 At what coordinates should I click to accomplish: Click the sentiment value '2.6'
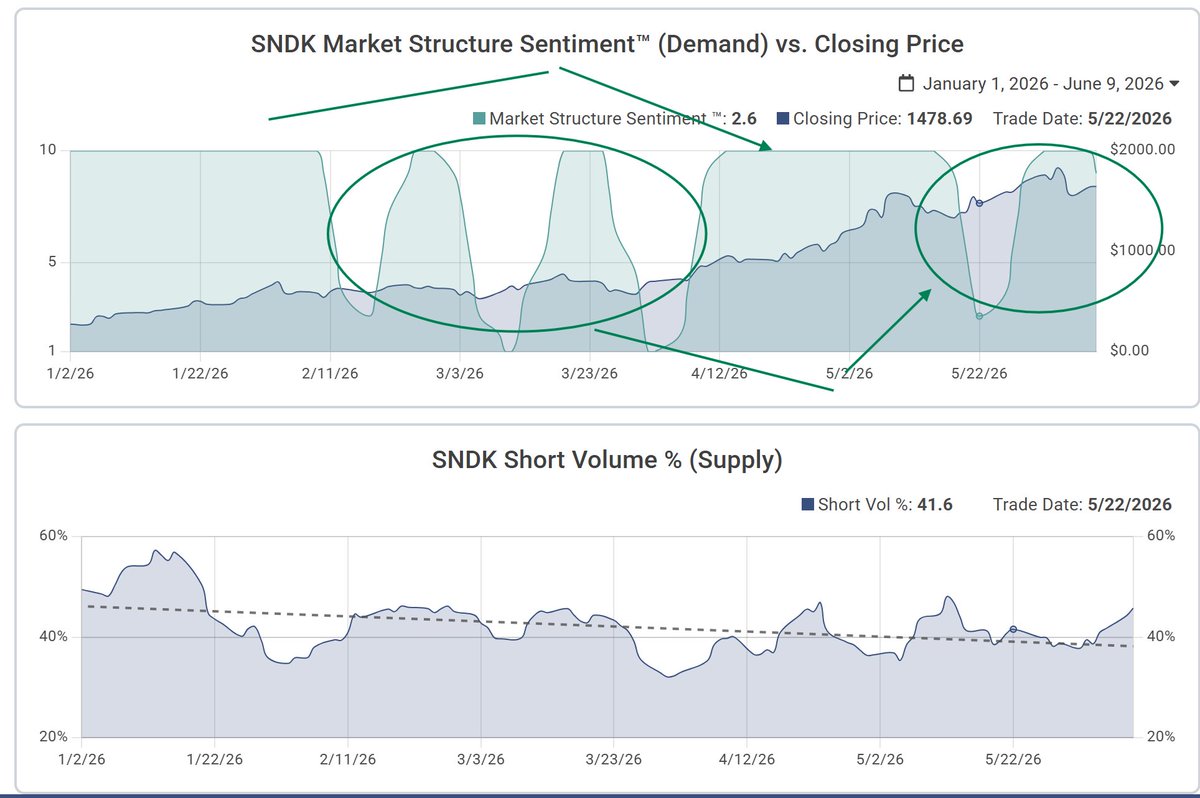tap(743, 119)
